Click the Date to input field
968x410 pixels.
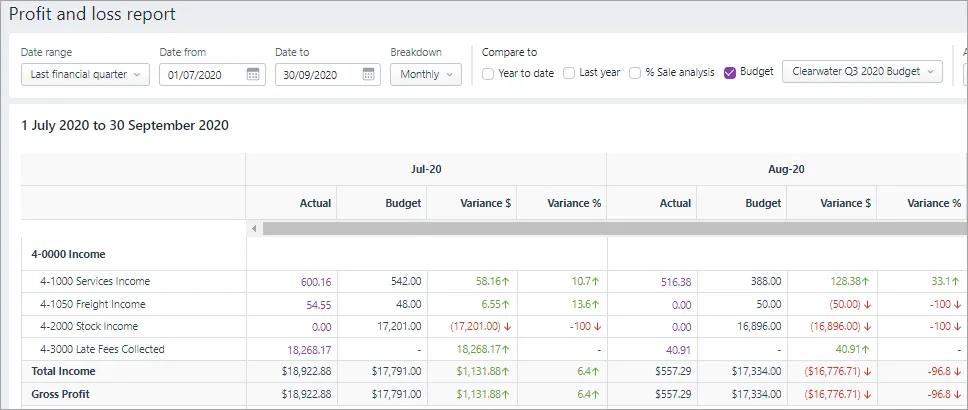(x=317, y=74)
